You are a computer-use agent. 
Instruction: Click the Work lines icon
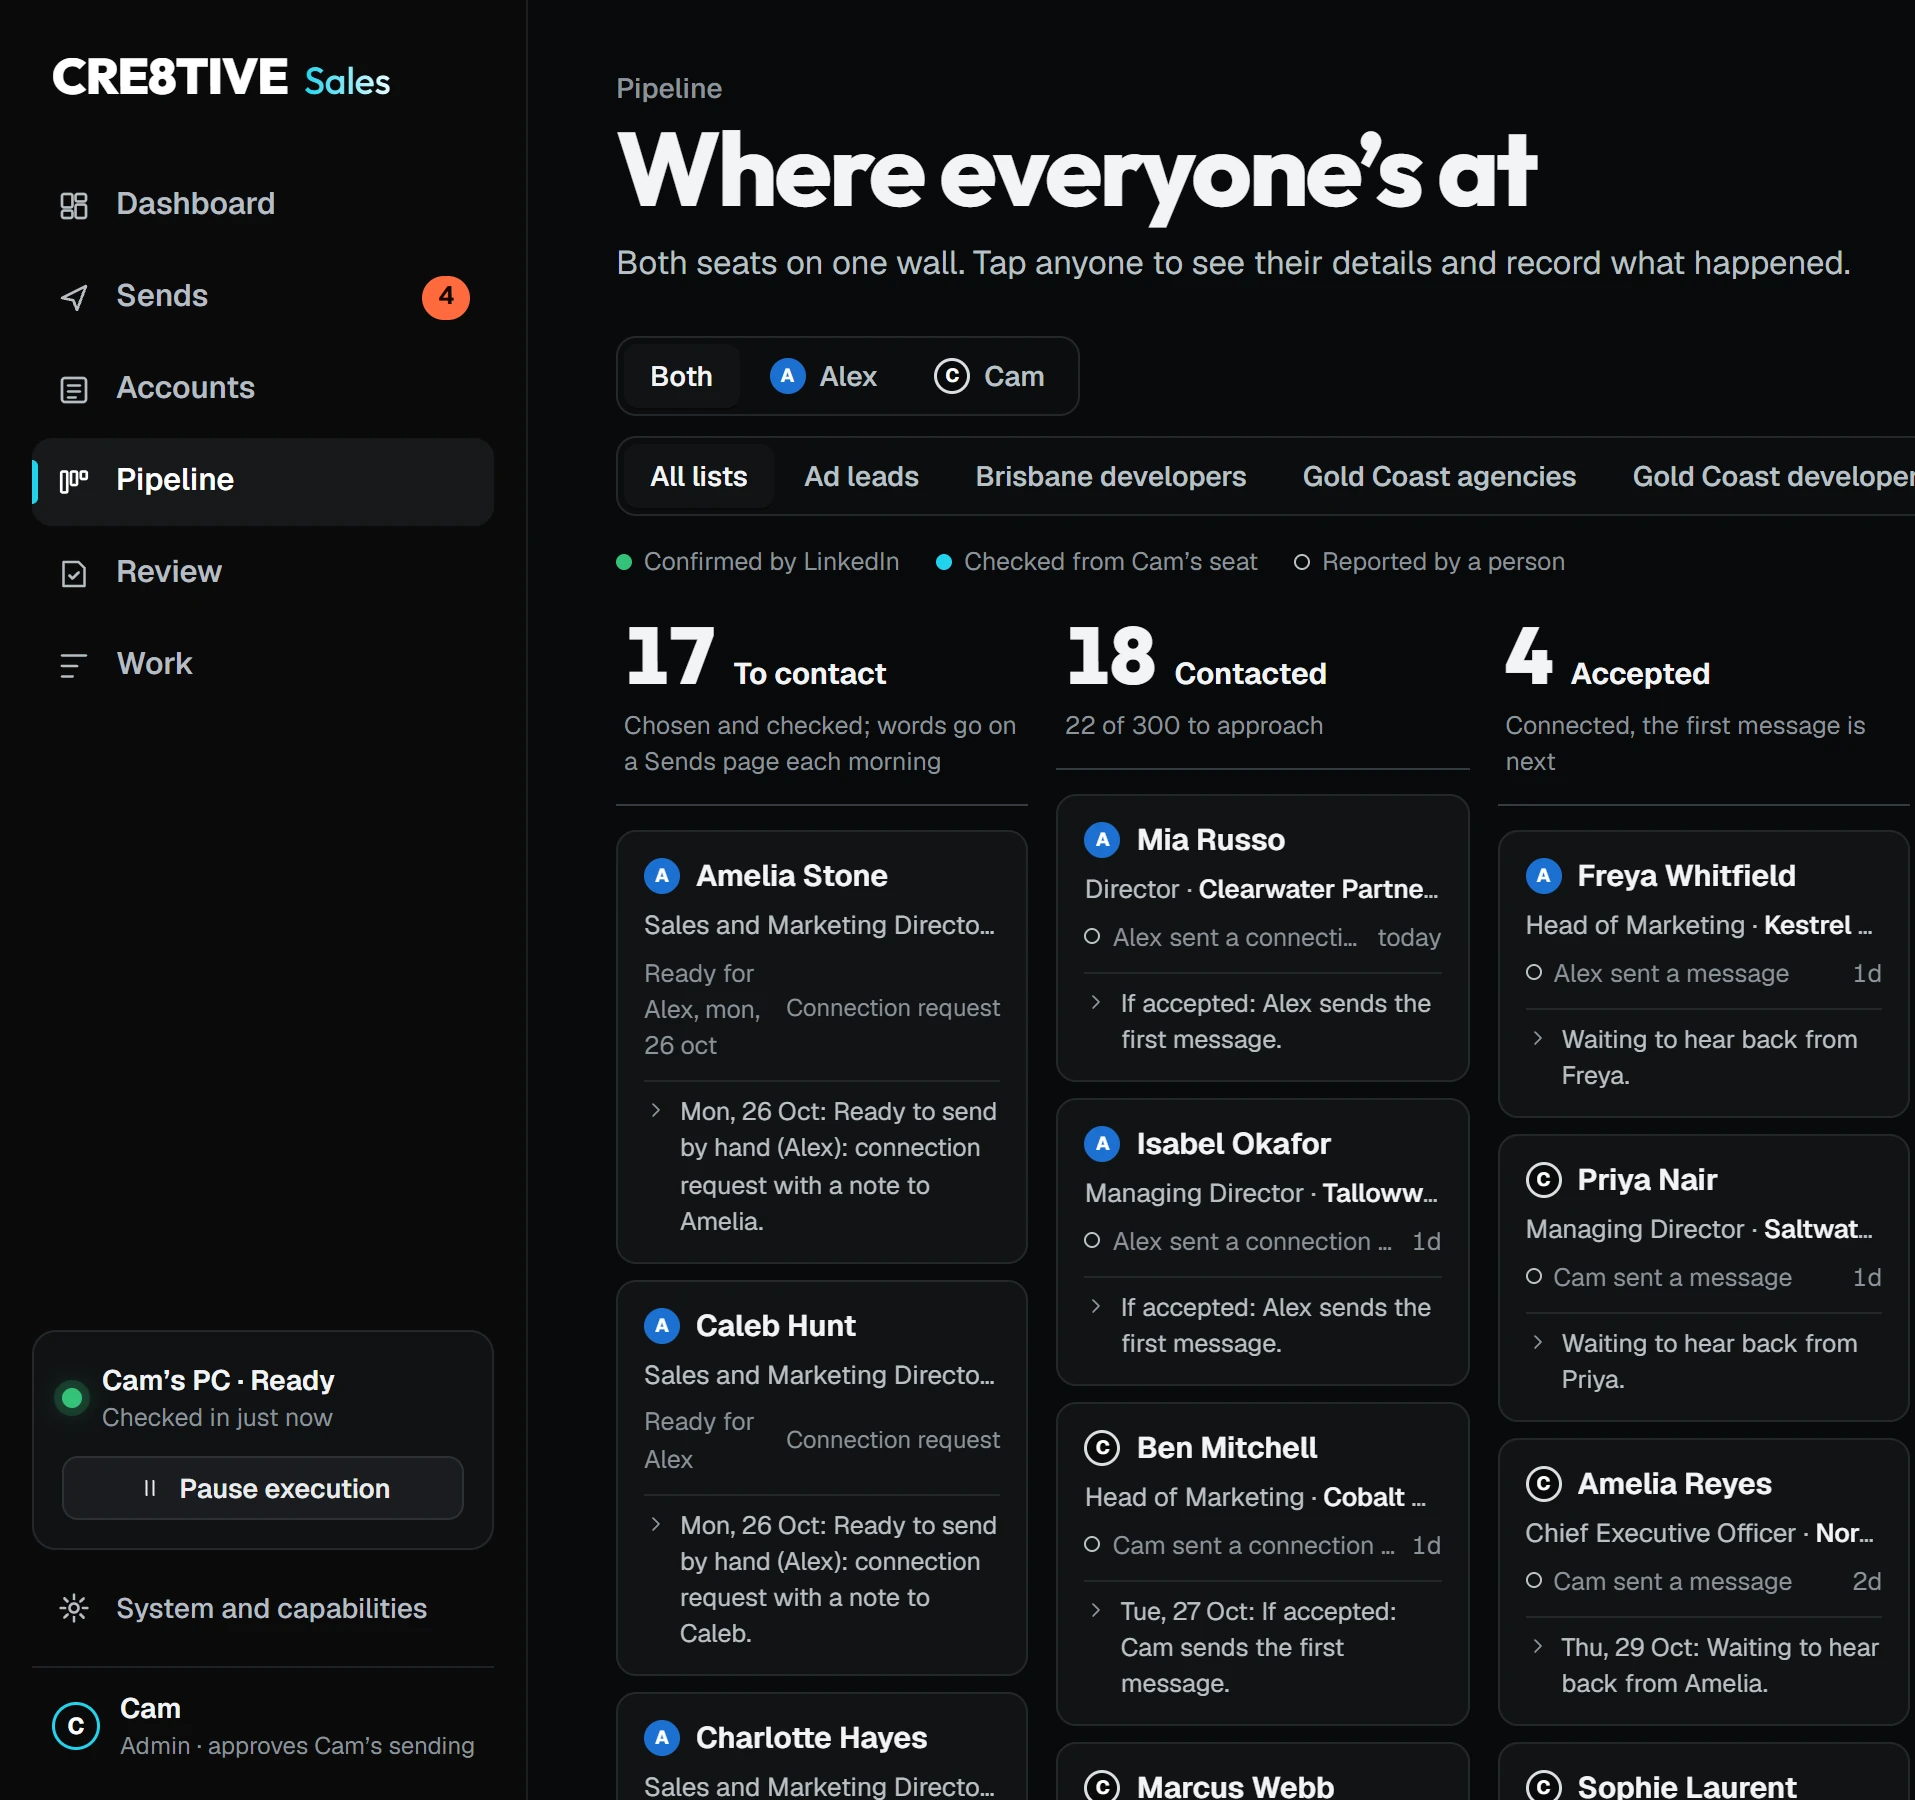[74, 665]
